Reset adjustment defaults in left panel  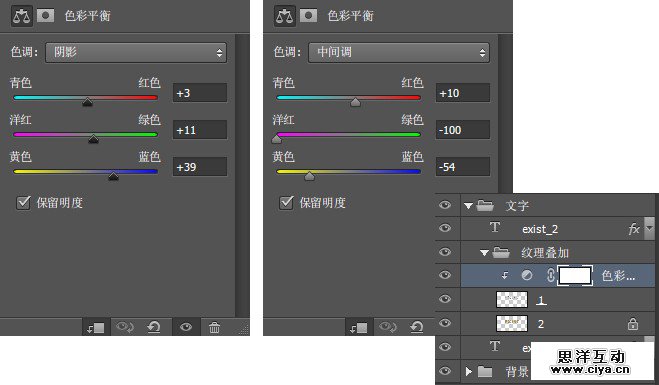154,327
